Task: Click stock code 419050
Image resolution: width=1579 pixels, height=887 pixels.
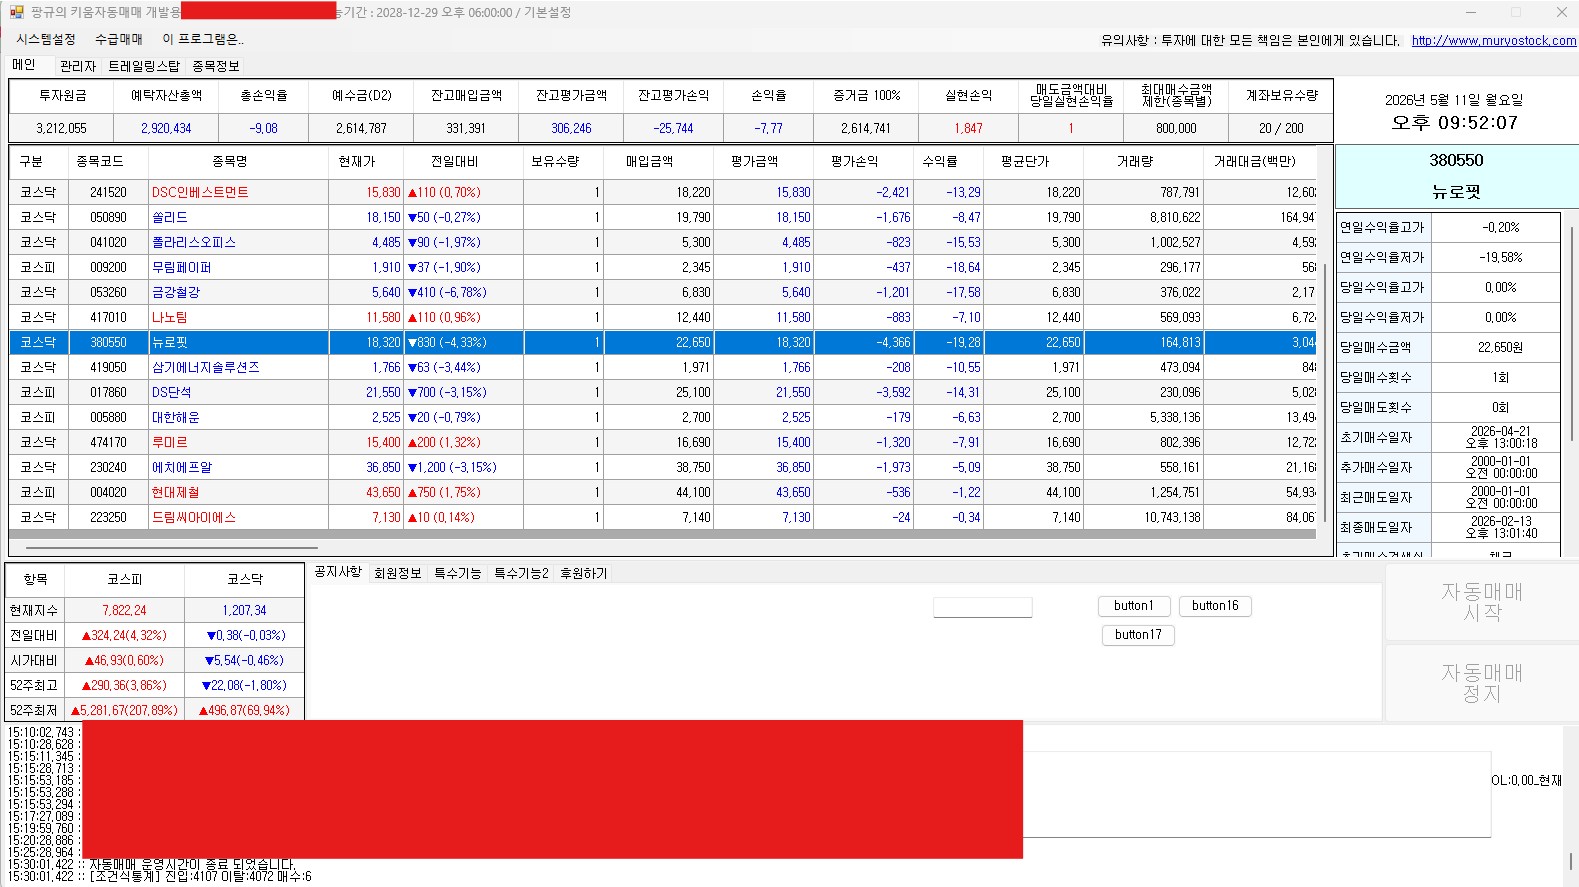Action: tap(108, 367)
